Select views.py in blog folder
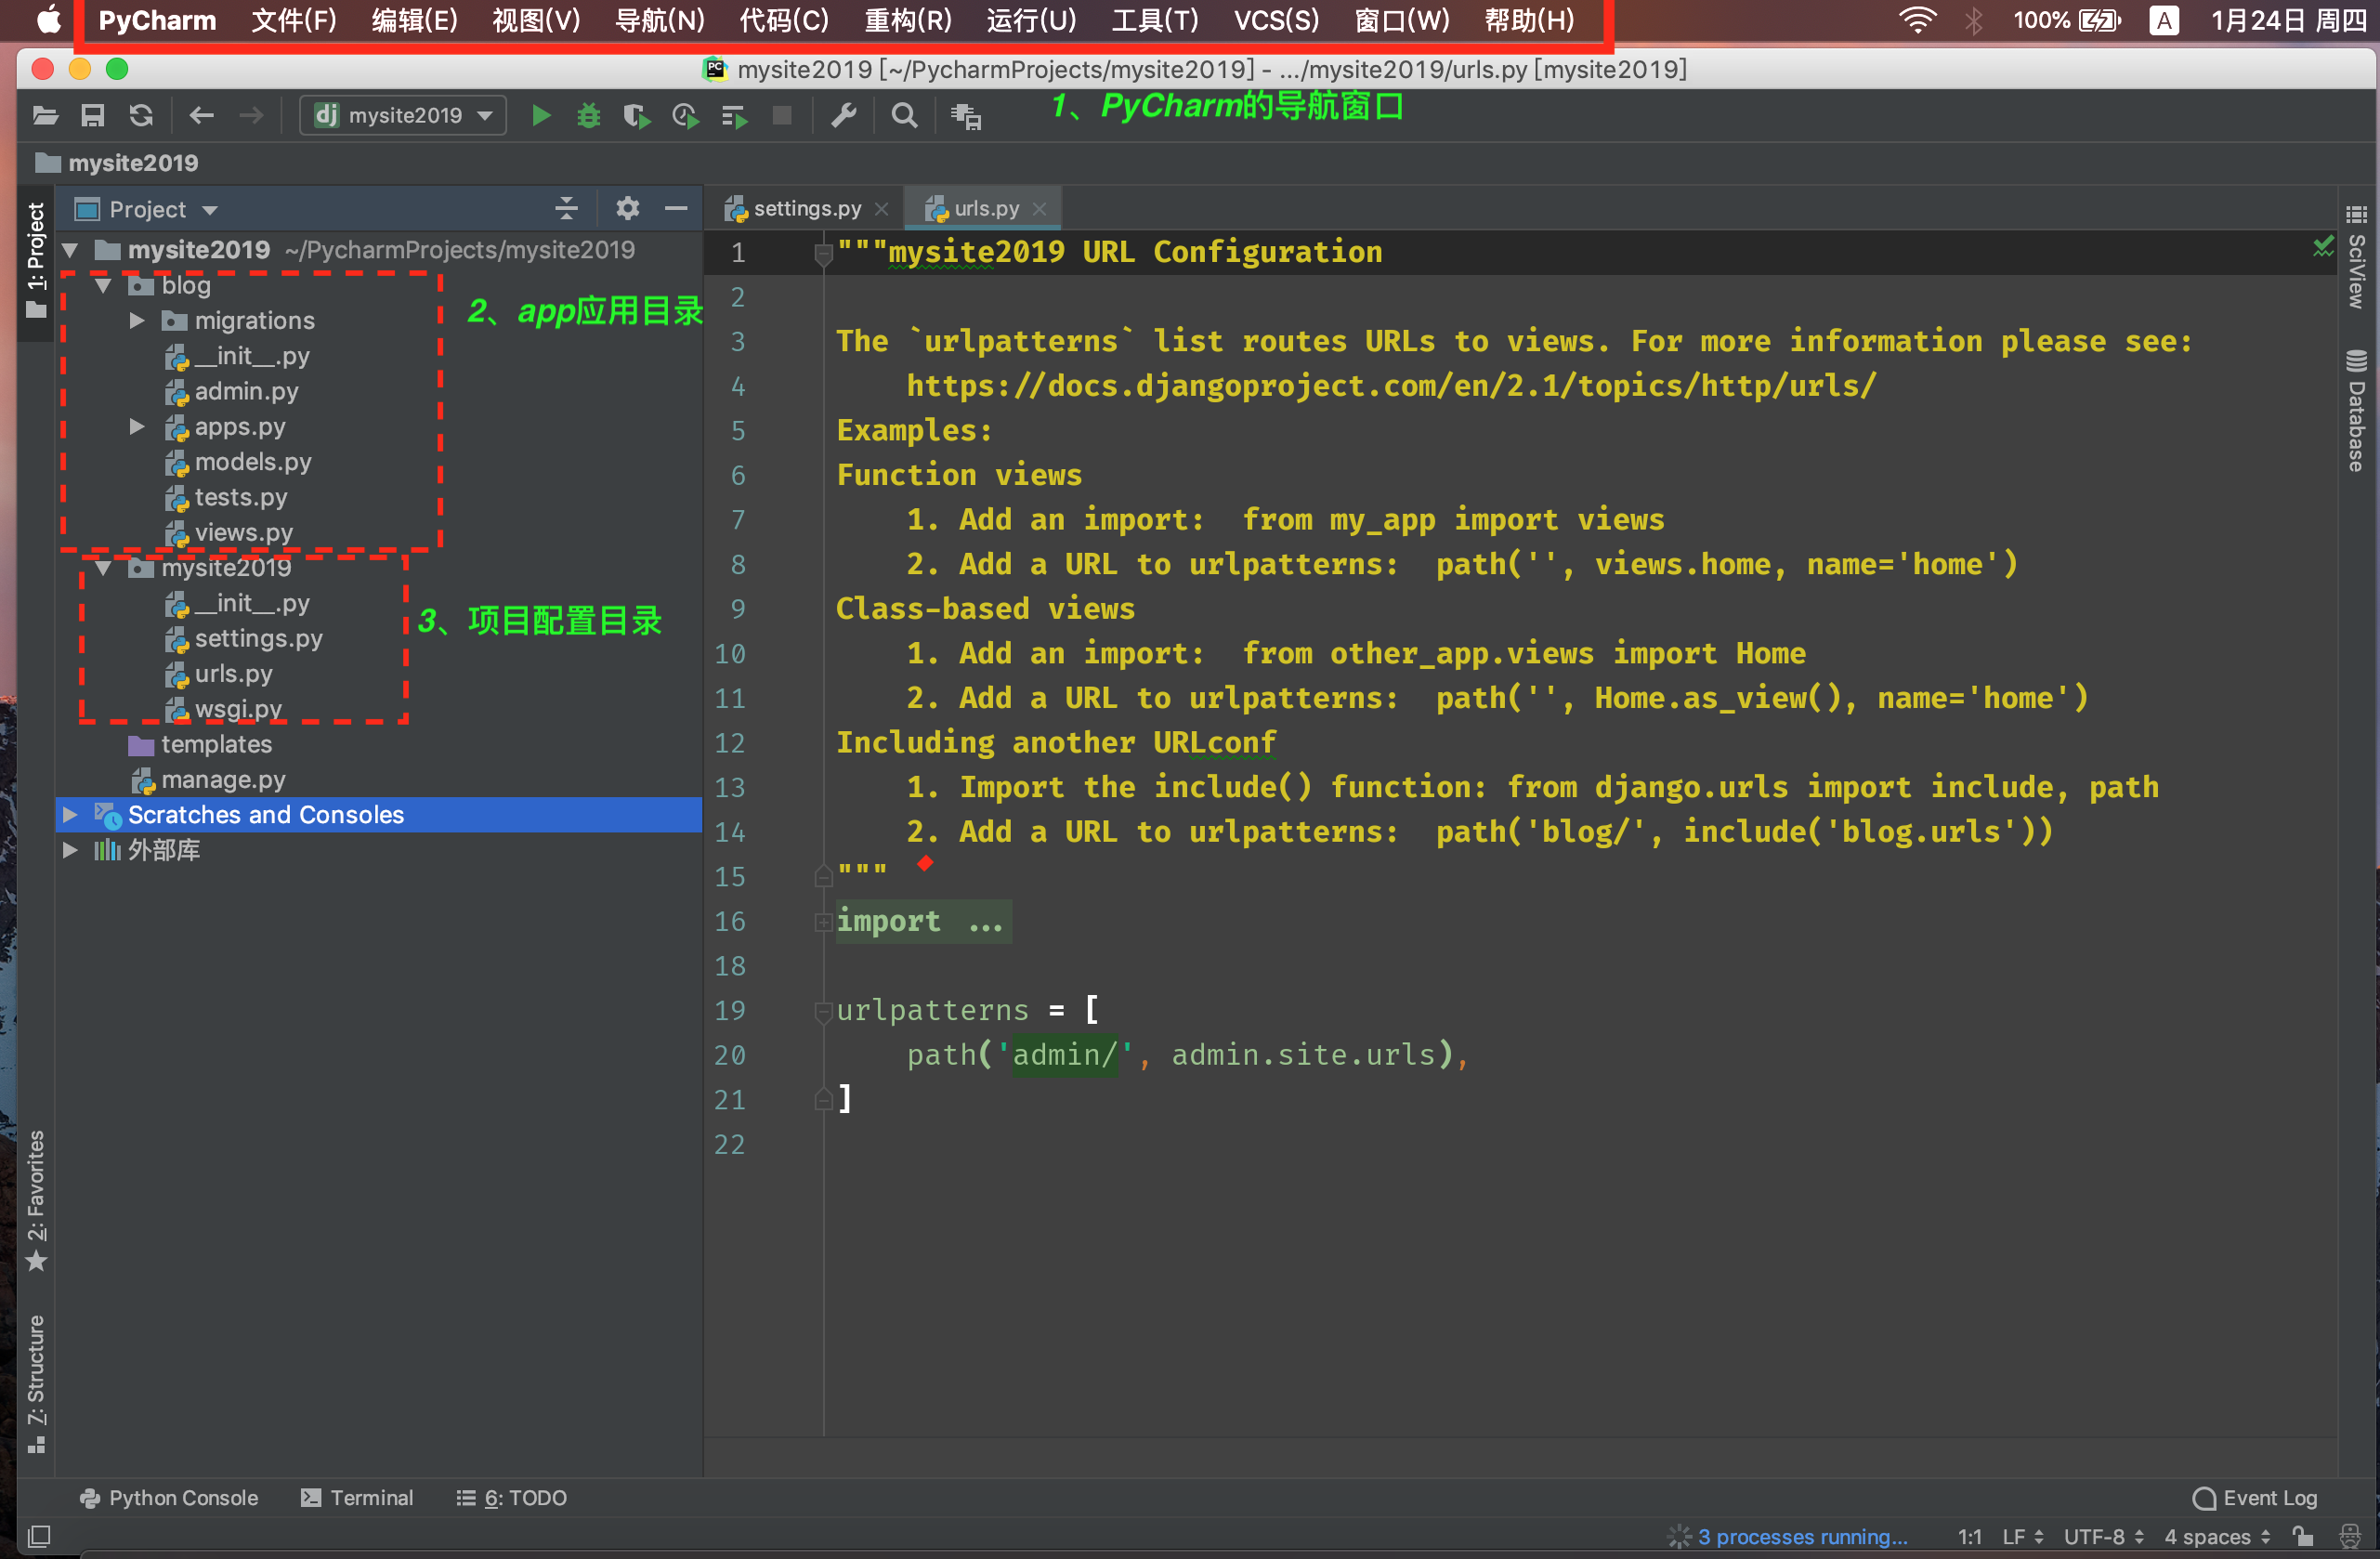 (x=243, y=533)
